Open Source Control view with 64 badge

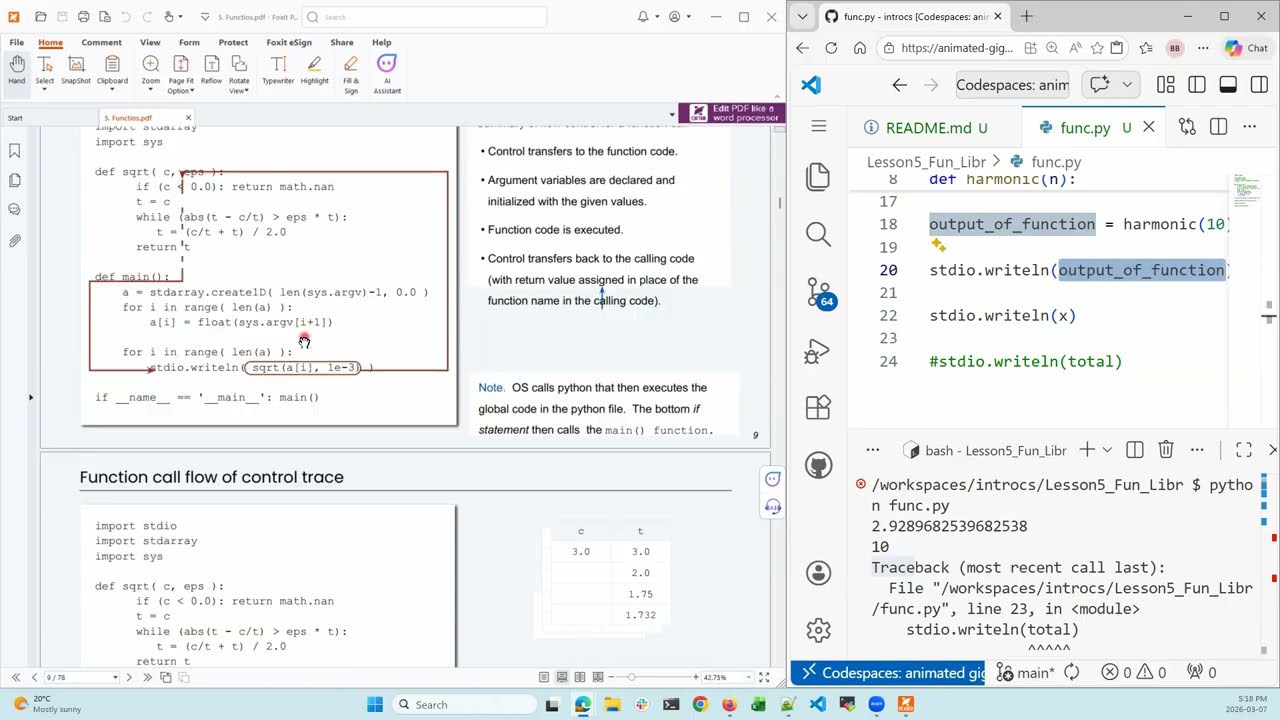pos(819,292)
